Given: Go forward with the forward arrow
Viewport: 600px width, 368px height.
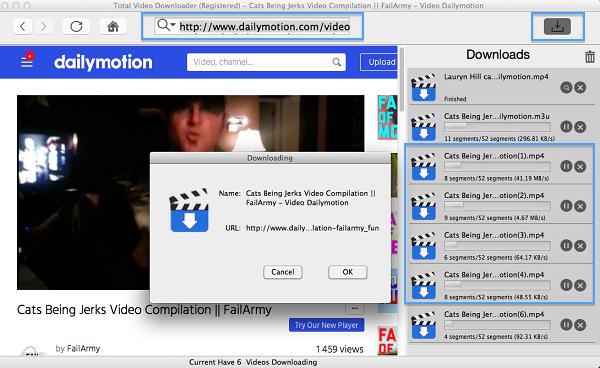Looking at the screenshot, I should pos(44,26).
